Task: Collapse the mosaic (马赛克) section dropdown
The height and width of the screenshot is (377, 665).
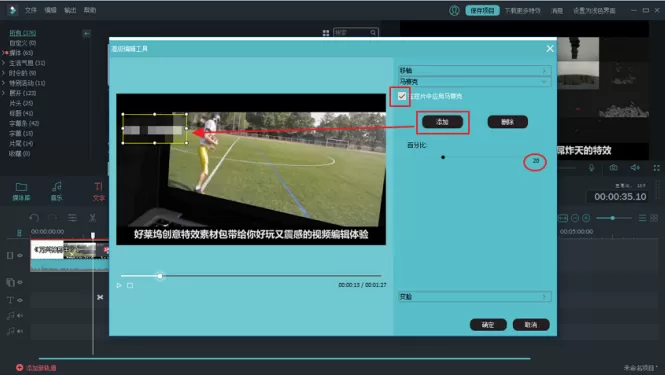Action: click(475, 81)
